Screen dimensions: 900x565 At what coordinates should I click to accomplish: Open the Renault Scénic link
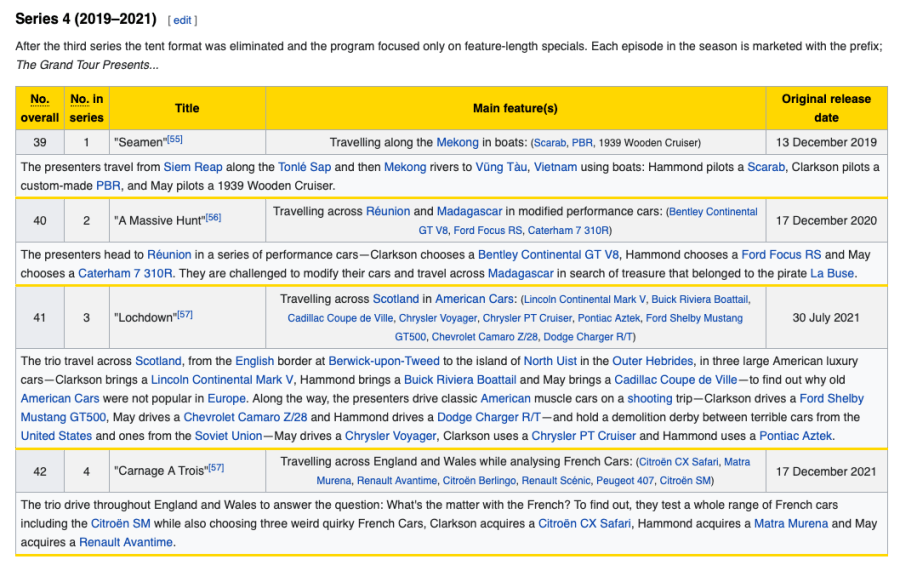coord(556,481)
